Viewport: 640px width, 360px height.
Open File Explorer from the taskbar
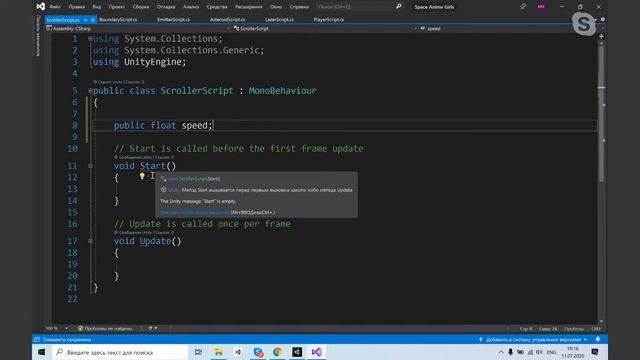click(218, 352)
